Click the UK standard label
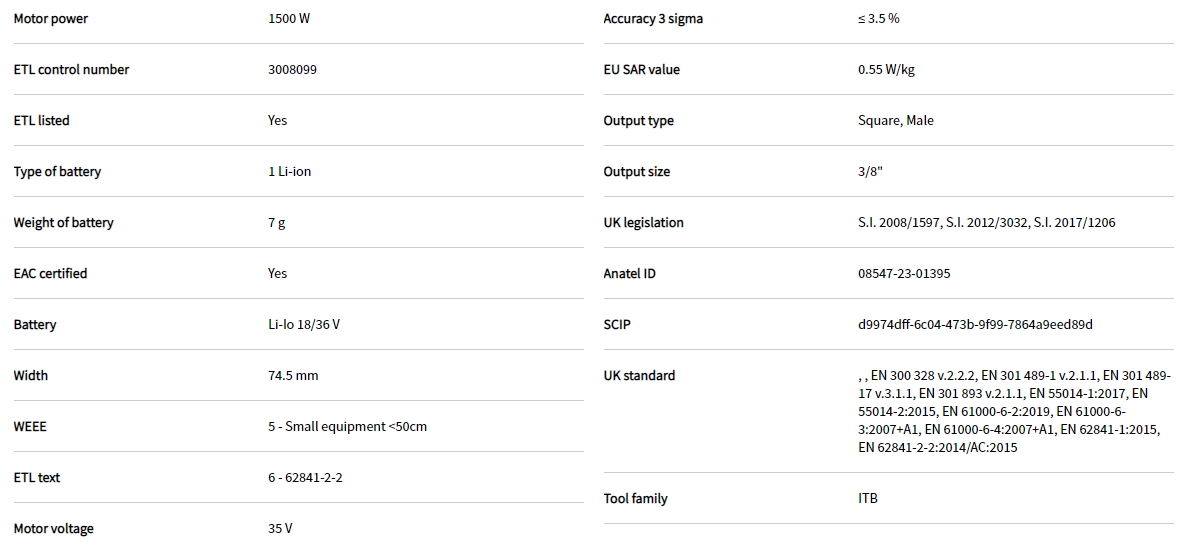 pyautogui.click(x=639, y=376)
